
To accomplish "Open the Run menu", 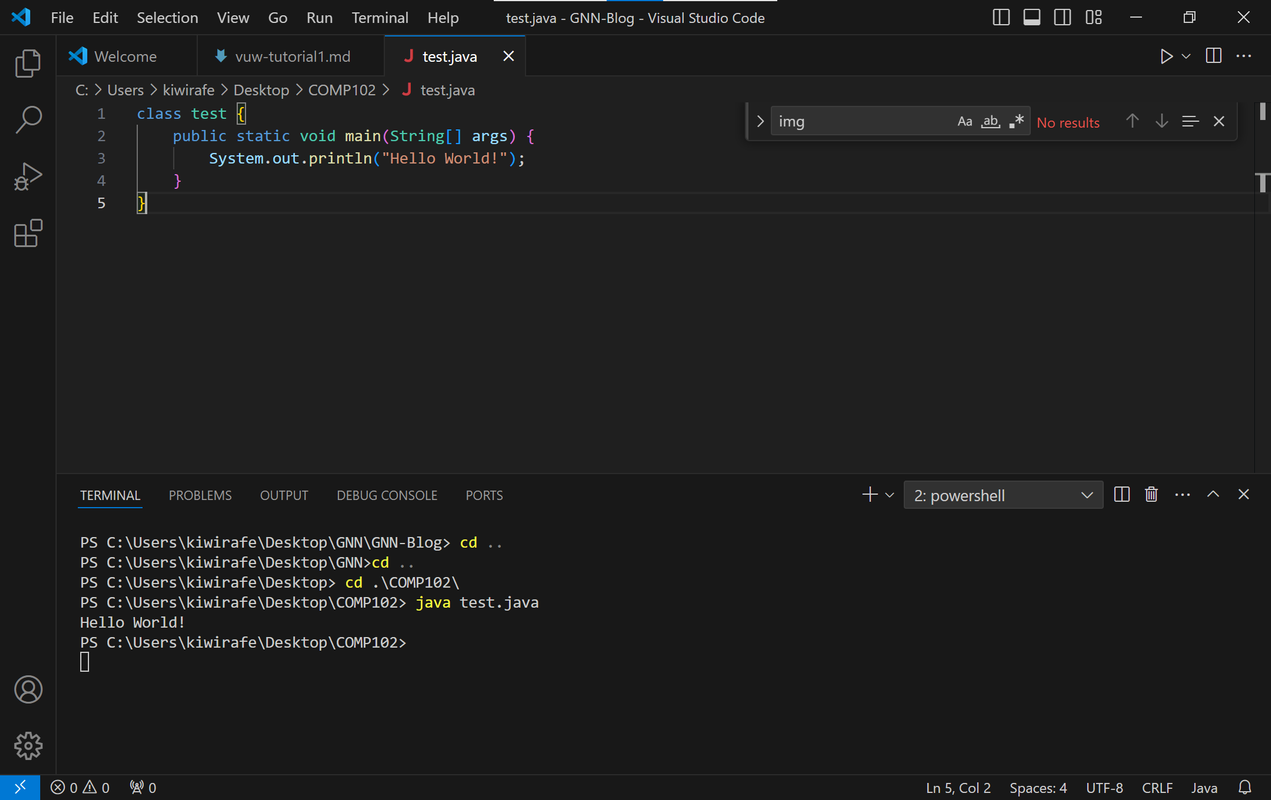I will 320,17.
